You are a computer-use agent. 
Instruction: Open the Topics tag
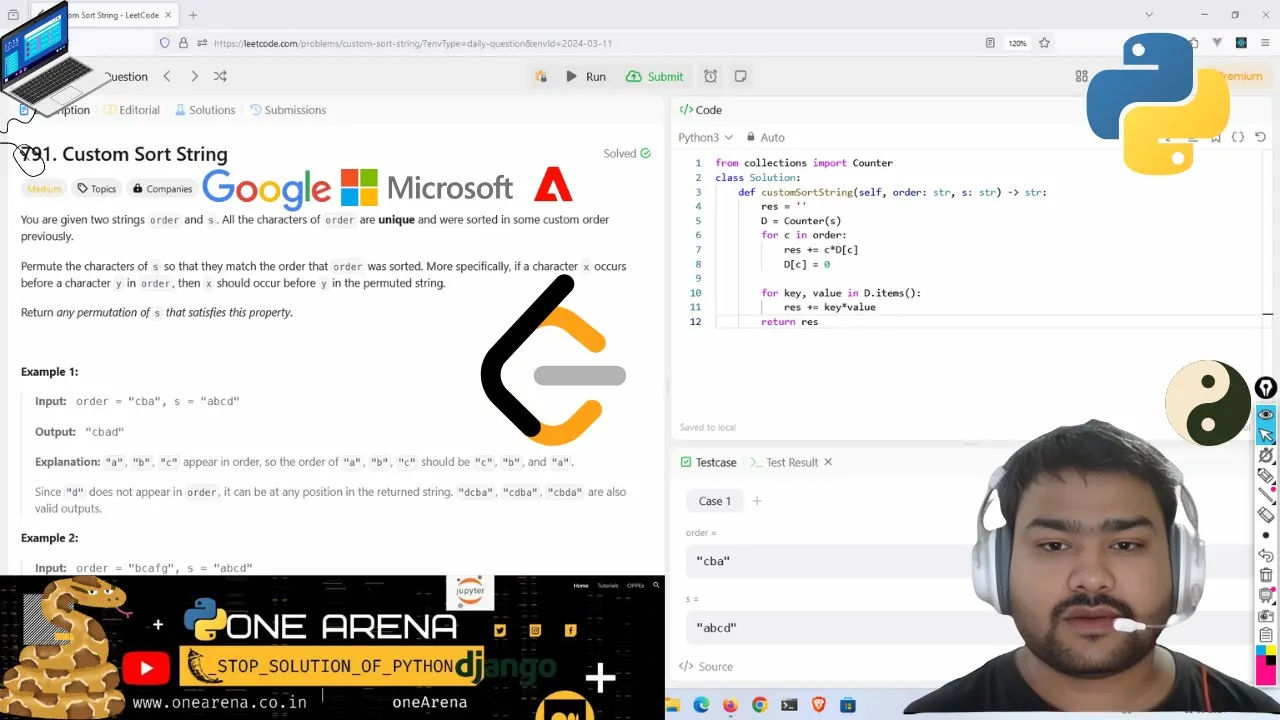97,188
